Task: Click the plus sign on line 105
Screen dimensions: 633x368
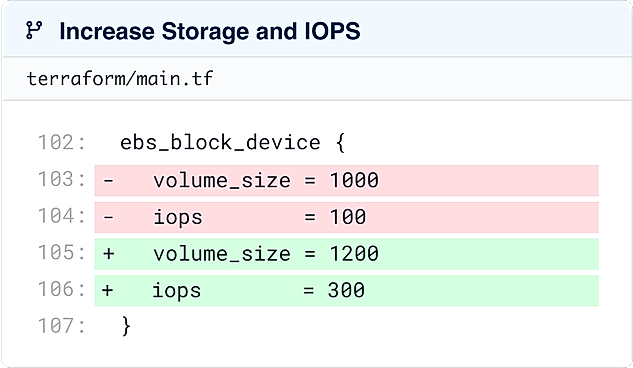Action: tap(108, 254)
